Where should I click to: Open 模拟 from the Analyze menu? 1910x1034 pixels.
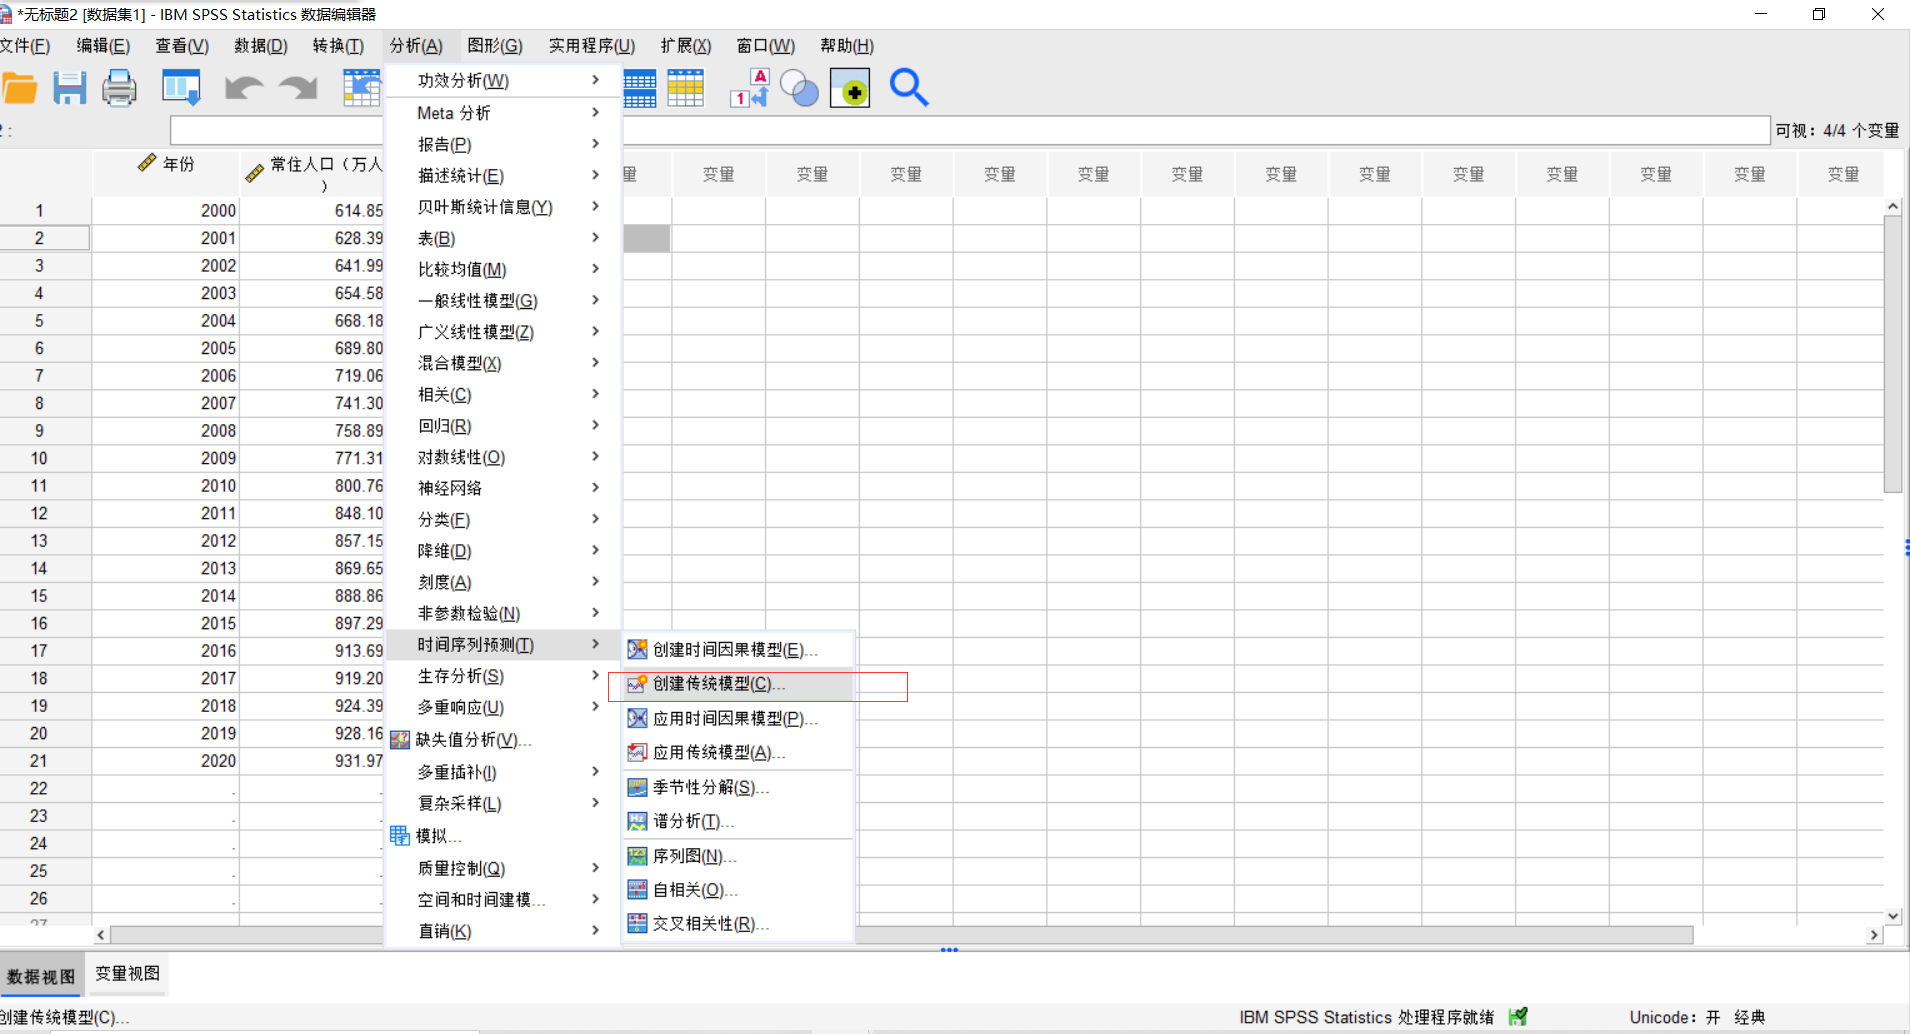pyautogui.click(x=502, y=836)
